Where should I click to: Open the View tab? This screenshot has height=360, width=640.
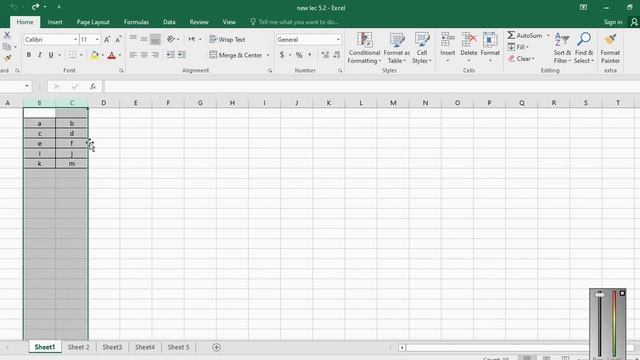229,22
